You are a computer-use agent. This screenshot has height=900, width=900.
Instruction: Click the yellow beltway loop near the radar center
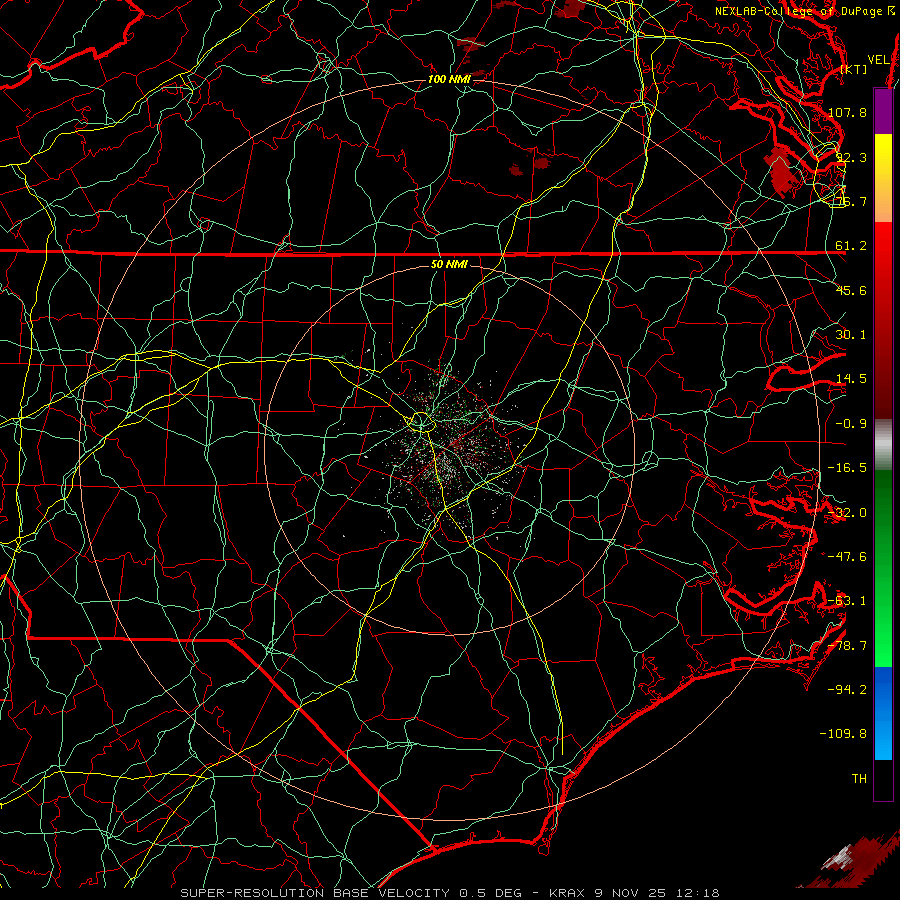click(x=420, y=422)
